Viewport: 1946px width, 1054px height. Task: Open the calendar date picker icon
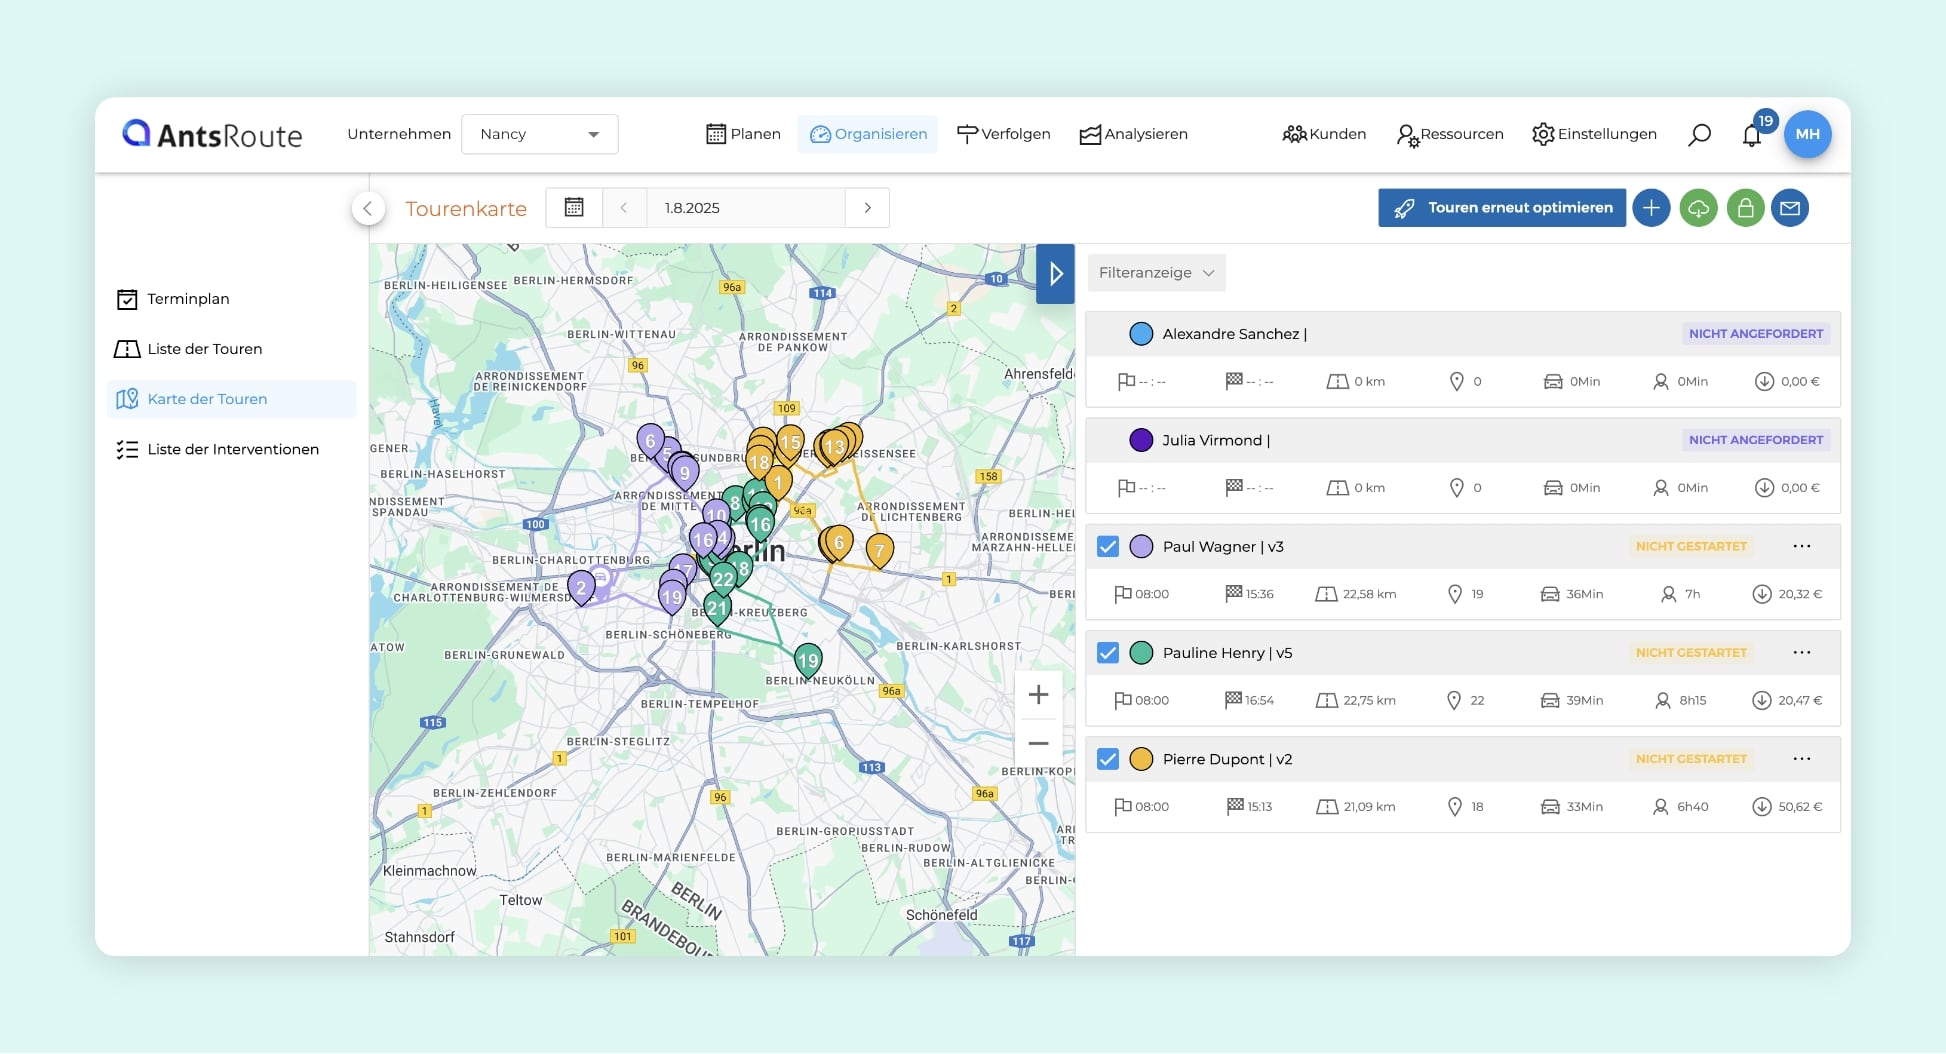pos(574,208)
